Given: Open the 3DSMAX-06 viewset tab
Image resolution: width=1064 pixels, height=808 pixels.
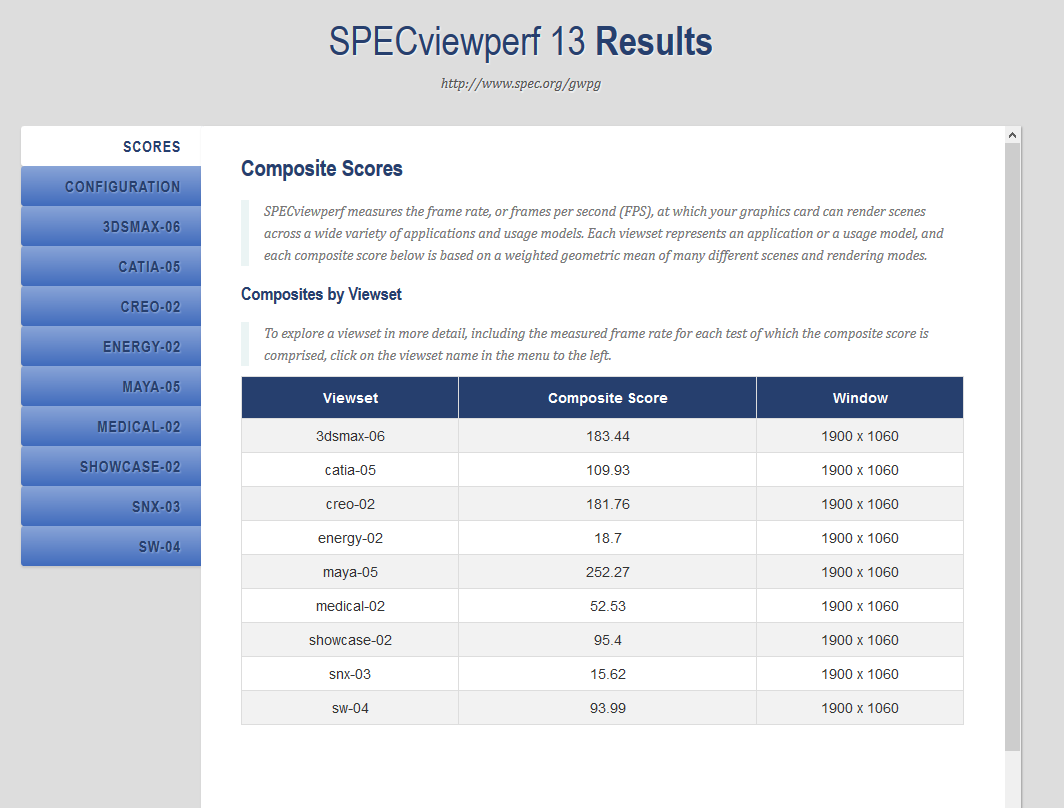Looking at the screenshot, I should coord(141,227).
